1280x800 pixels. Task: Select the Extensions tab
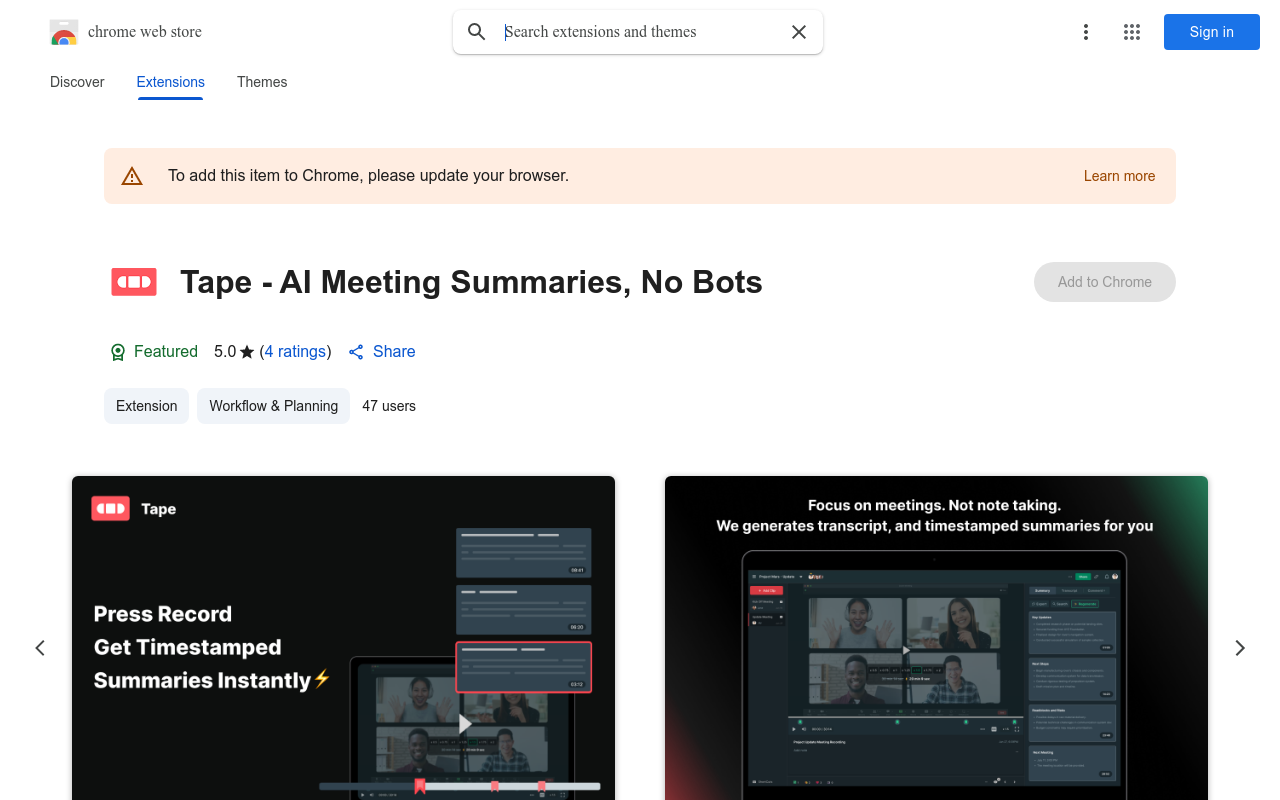point(171,82)
